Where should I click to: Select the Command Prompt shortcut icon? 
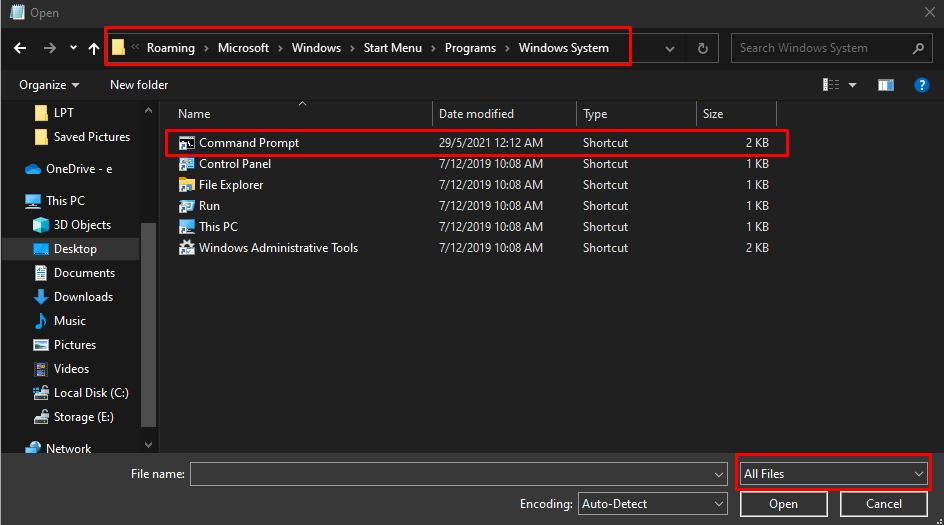pos(187,143)
